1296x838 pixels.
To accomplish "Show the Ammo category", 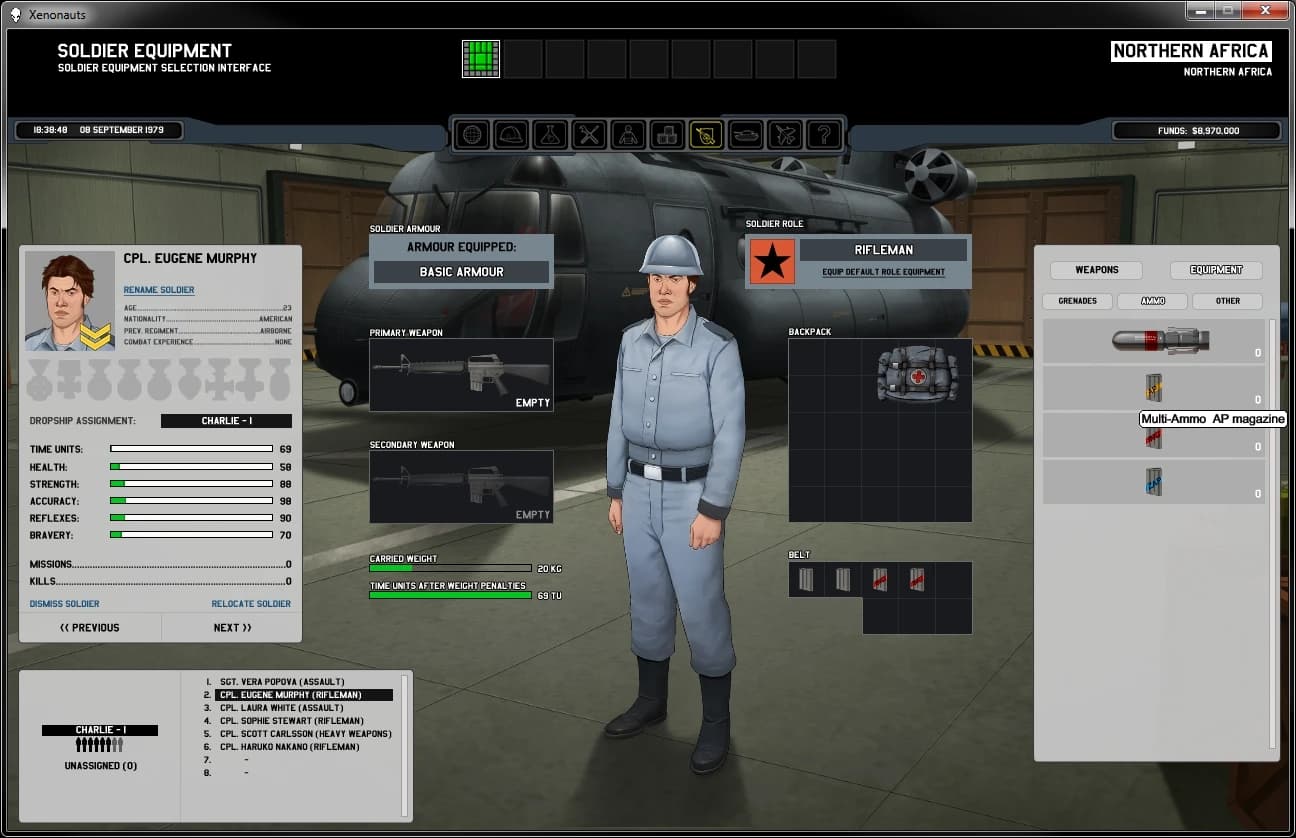I will pyautogui.click(x=1153, y=301).
